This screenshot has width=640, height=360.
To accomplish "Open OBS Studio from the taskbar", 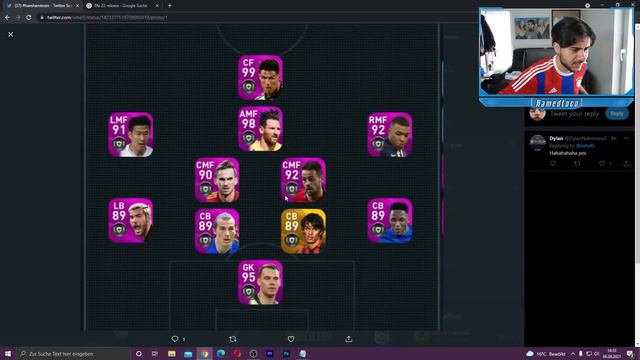I will (x=253, y=353).
